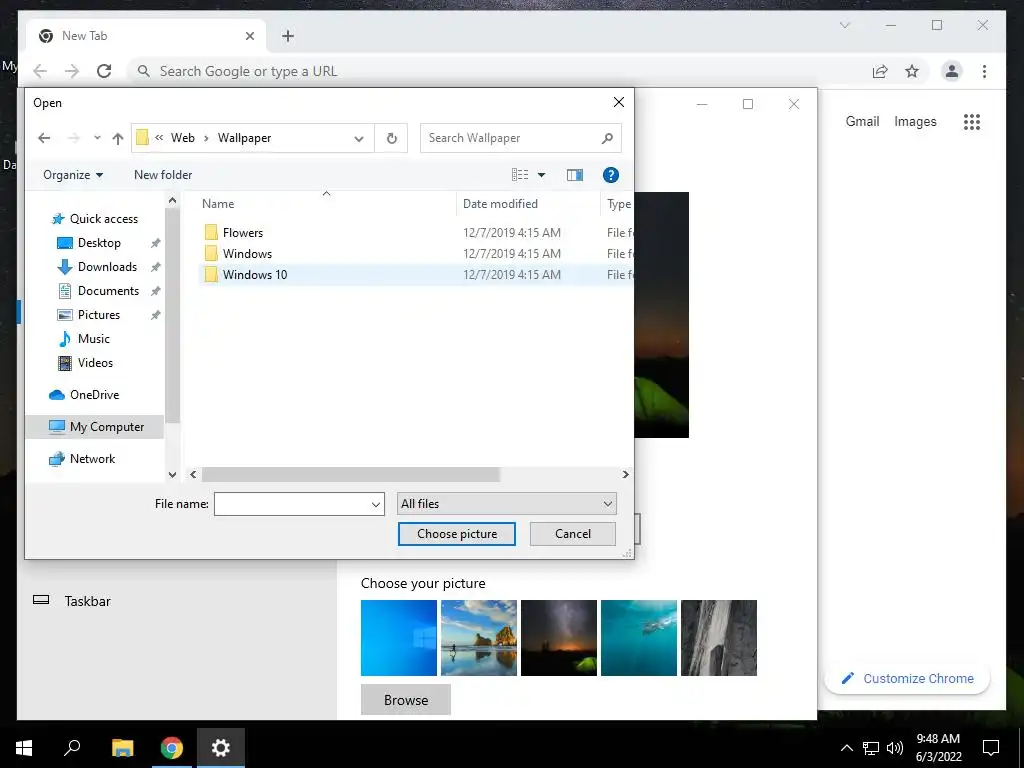This screenshot has width=1024, height=768.
Task: Click Customize Chrome button
Action: (907, 679)
